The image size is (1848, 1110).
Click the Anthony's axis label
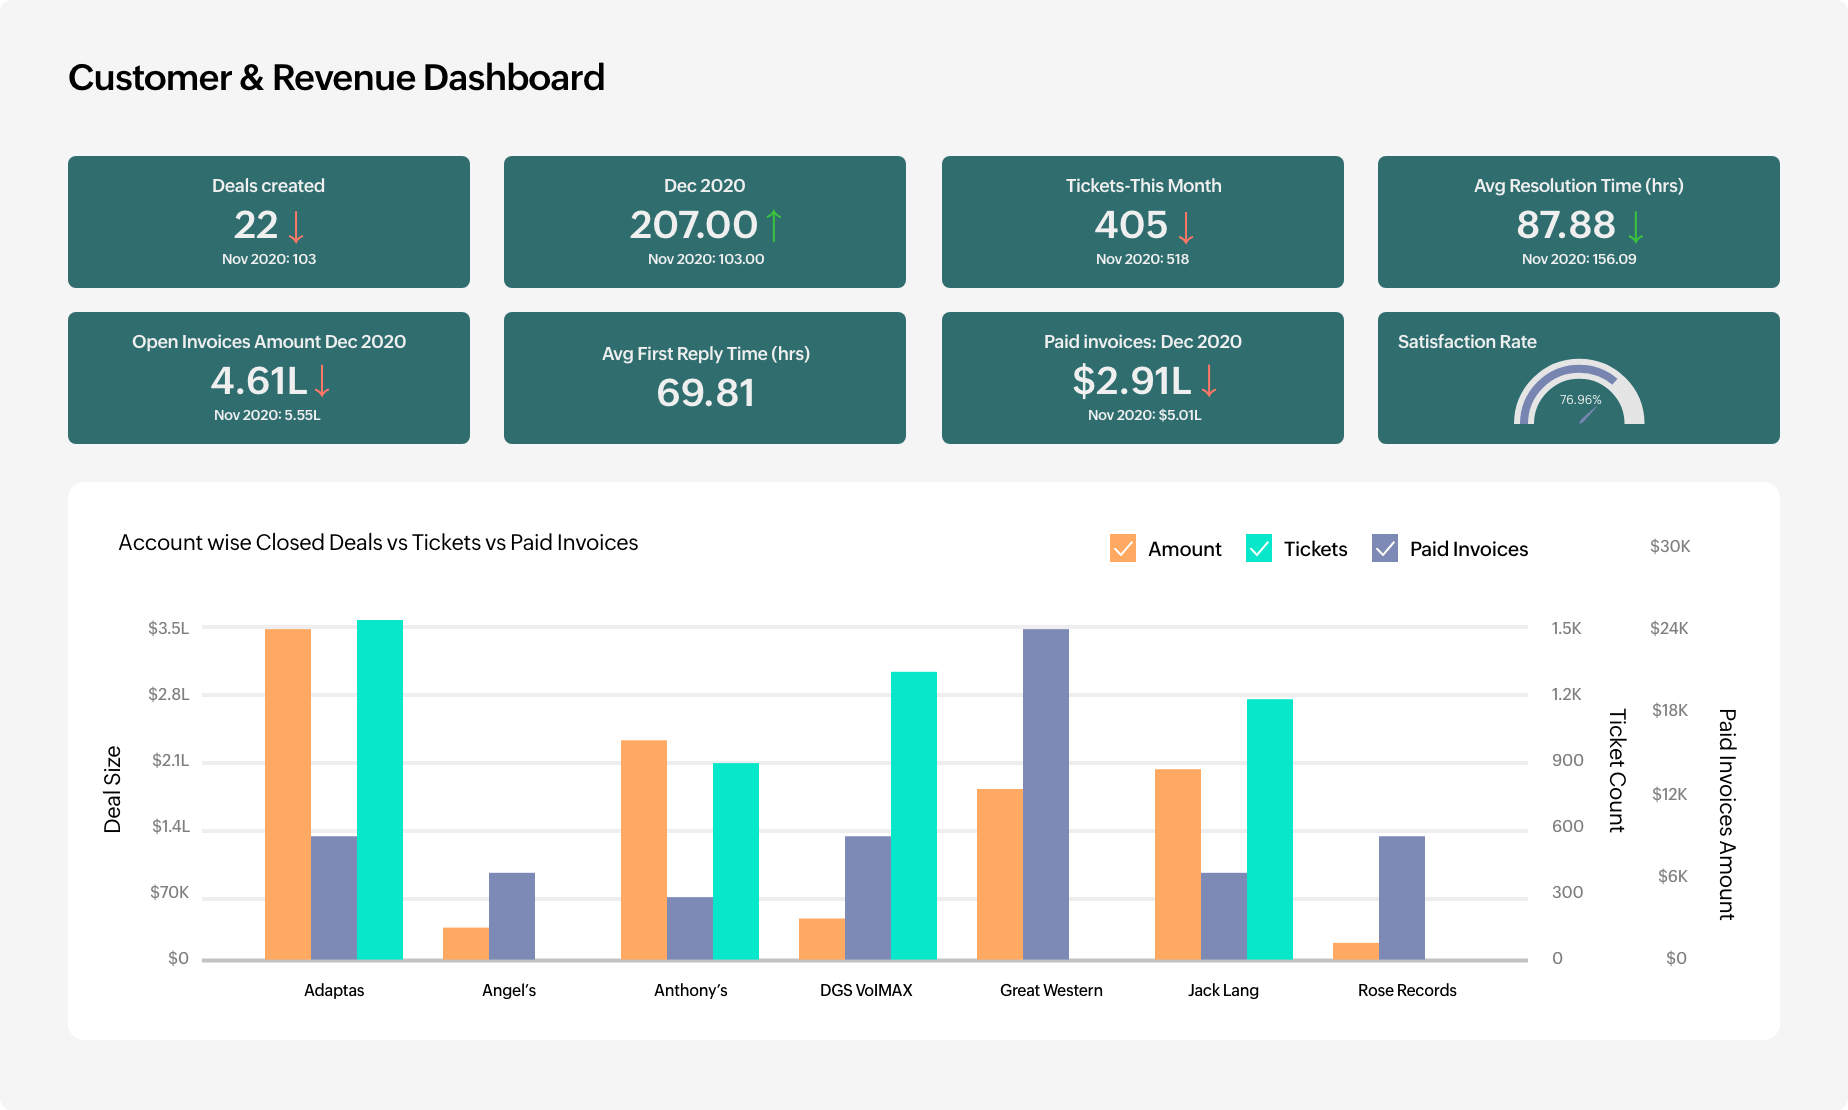(x=690, y=990)
